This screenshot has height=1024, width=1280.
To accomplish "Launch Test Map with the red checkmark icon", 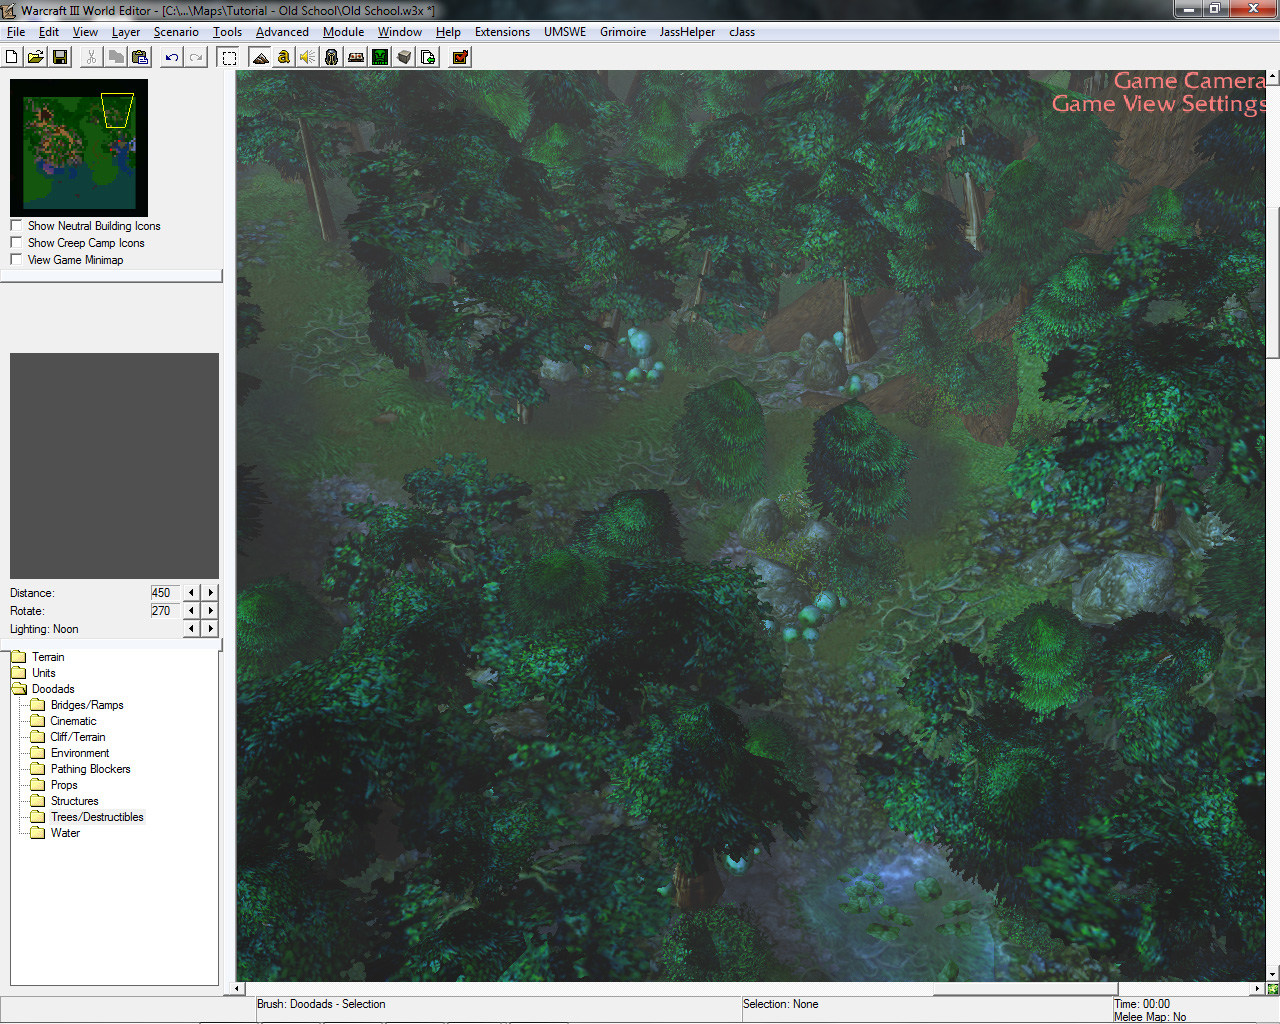I will pos(460,57).
